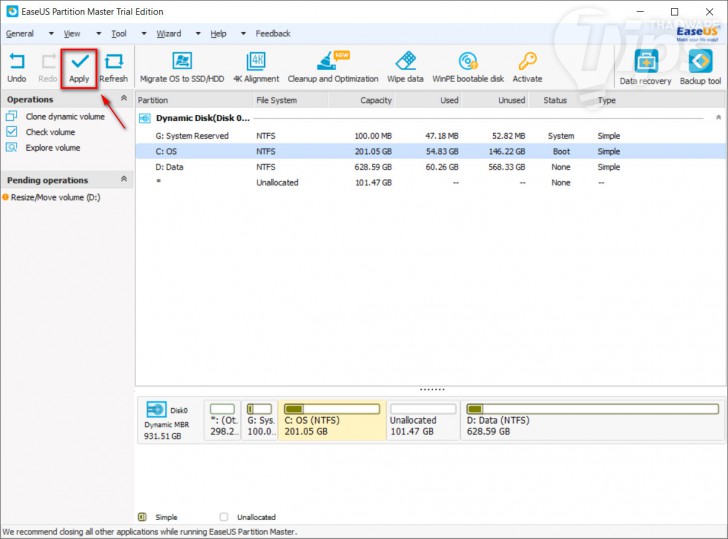Viewport: 728px width, 539px height.
Task: Click the greyed Redo toolbar icon
Action: 48,62
